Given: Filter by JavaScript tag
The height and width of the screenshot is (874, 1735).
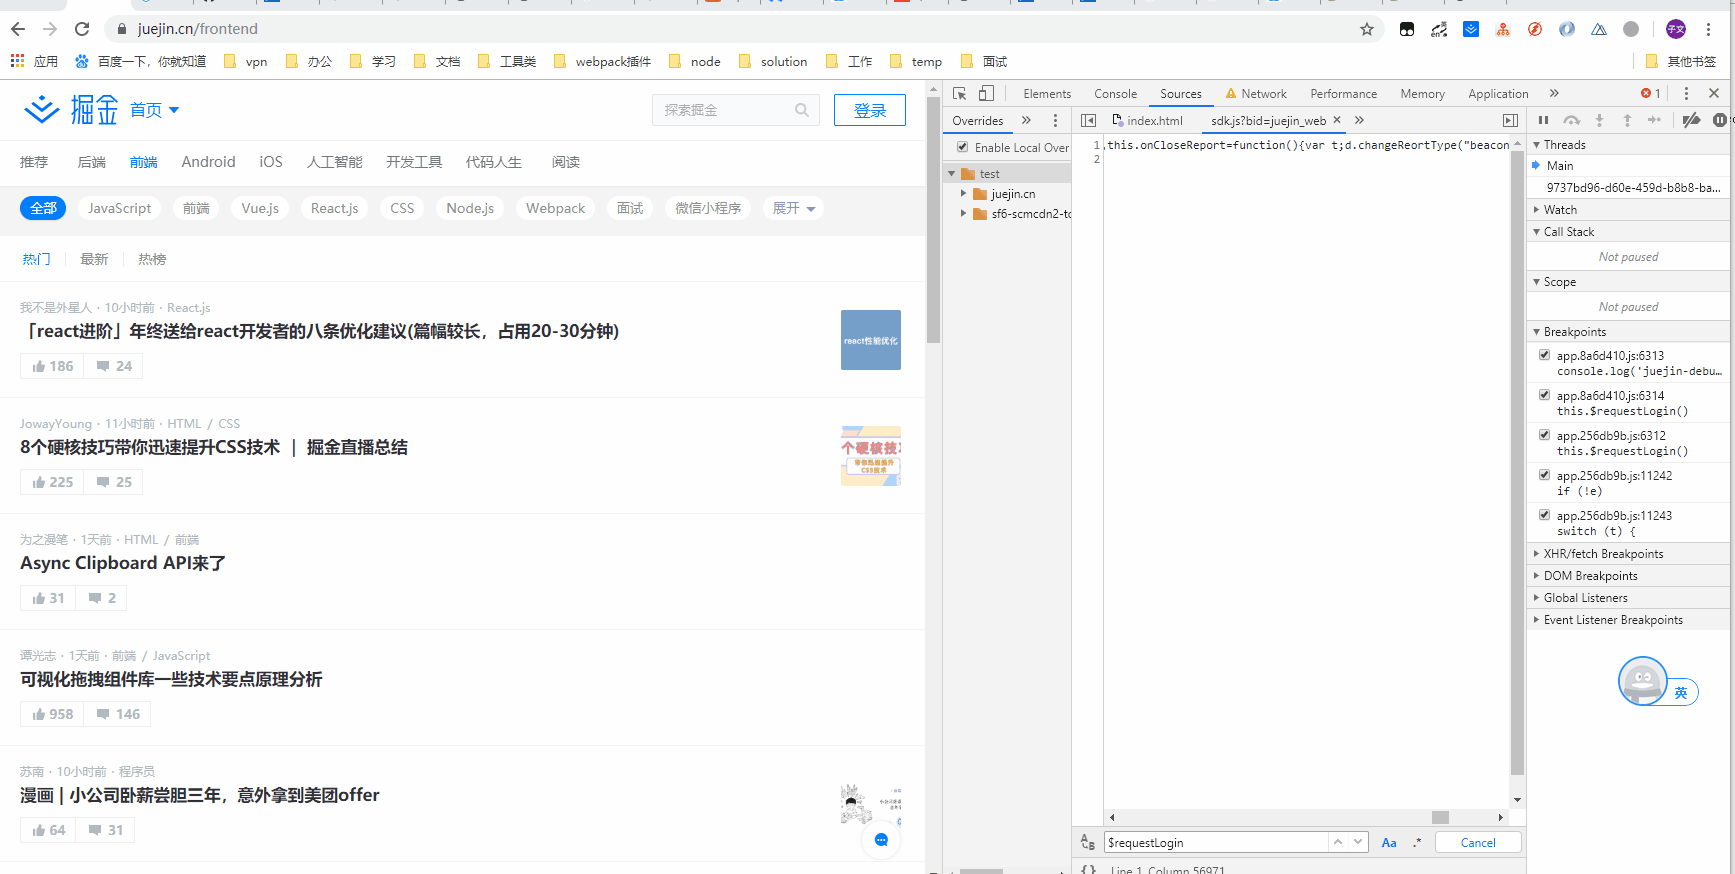Looking at the screenshot, I should pos(119,208).
